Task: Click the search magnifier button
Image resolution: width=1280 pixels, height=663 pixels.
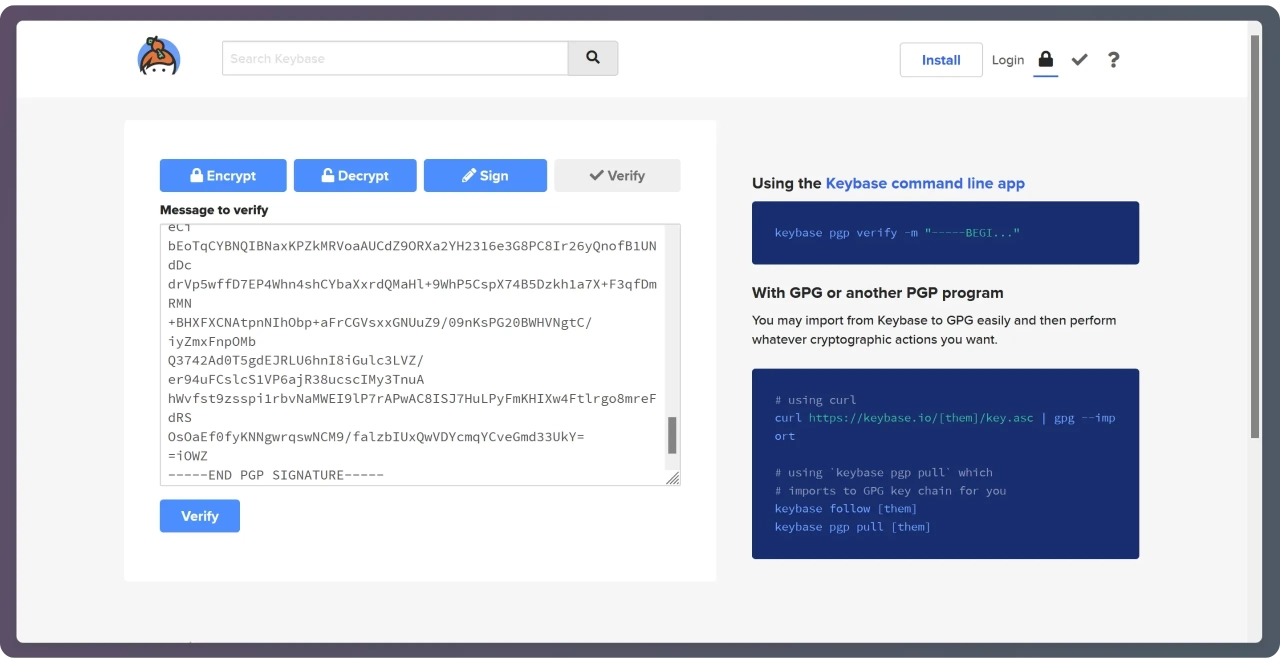Action: tap(593, 58)
